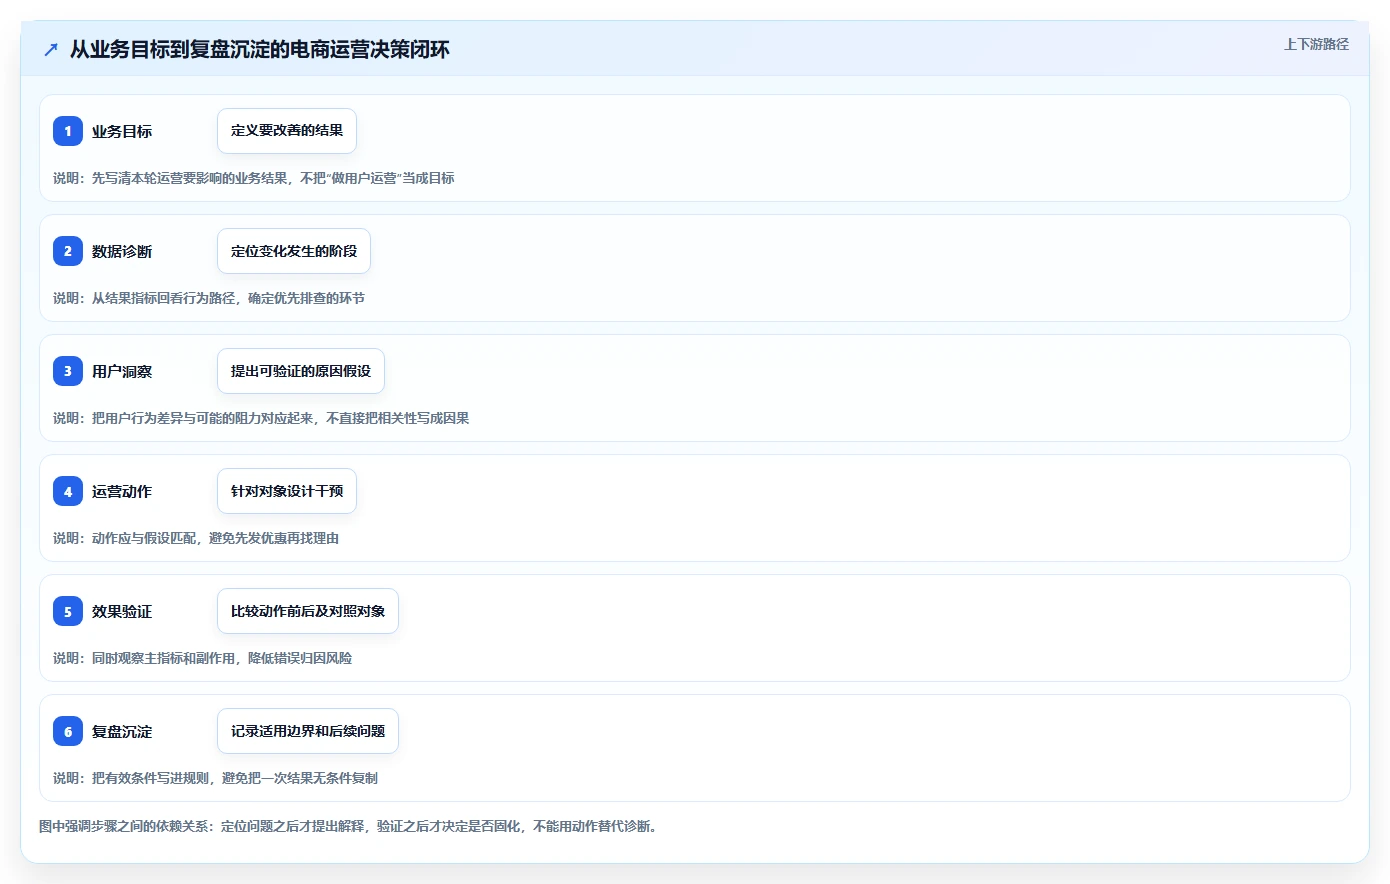This screenshot has width=1390, height=884.
Task: Click the 定义要改善的结果 chip
Action: 287,131
